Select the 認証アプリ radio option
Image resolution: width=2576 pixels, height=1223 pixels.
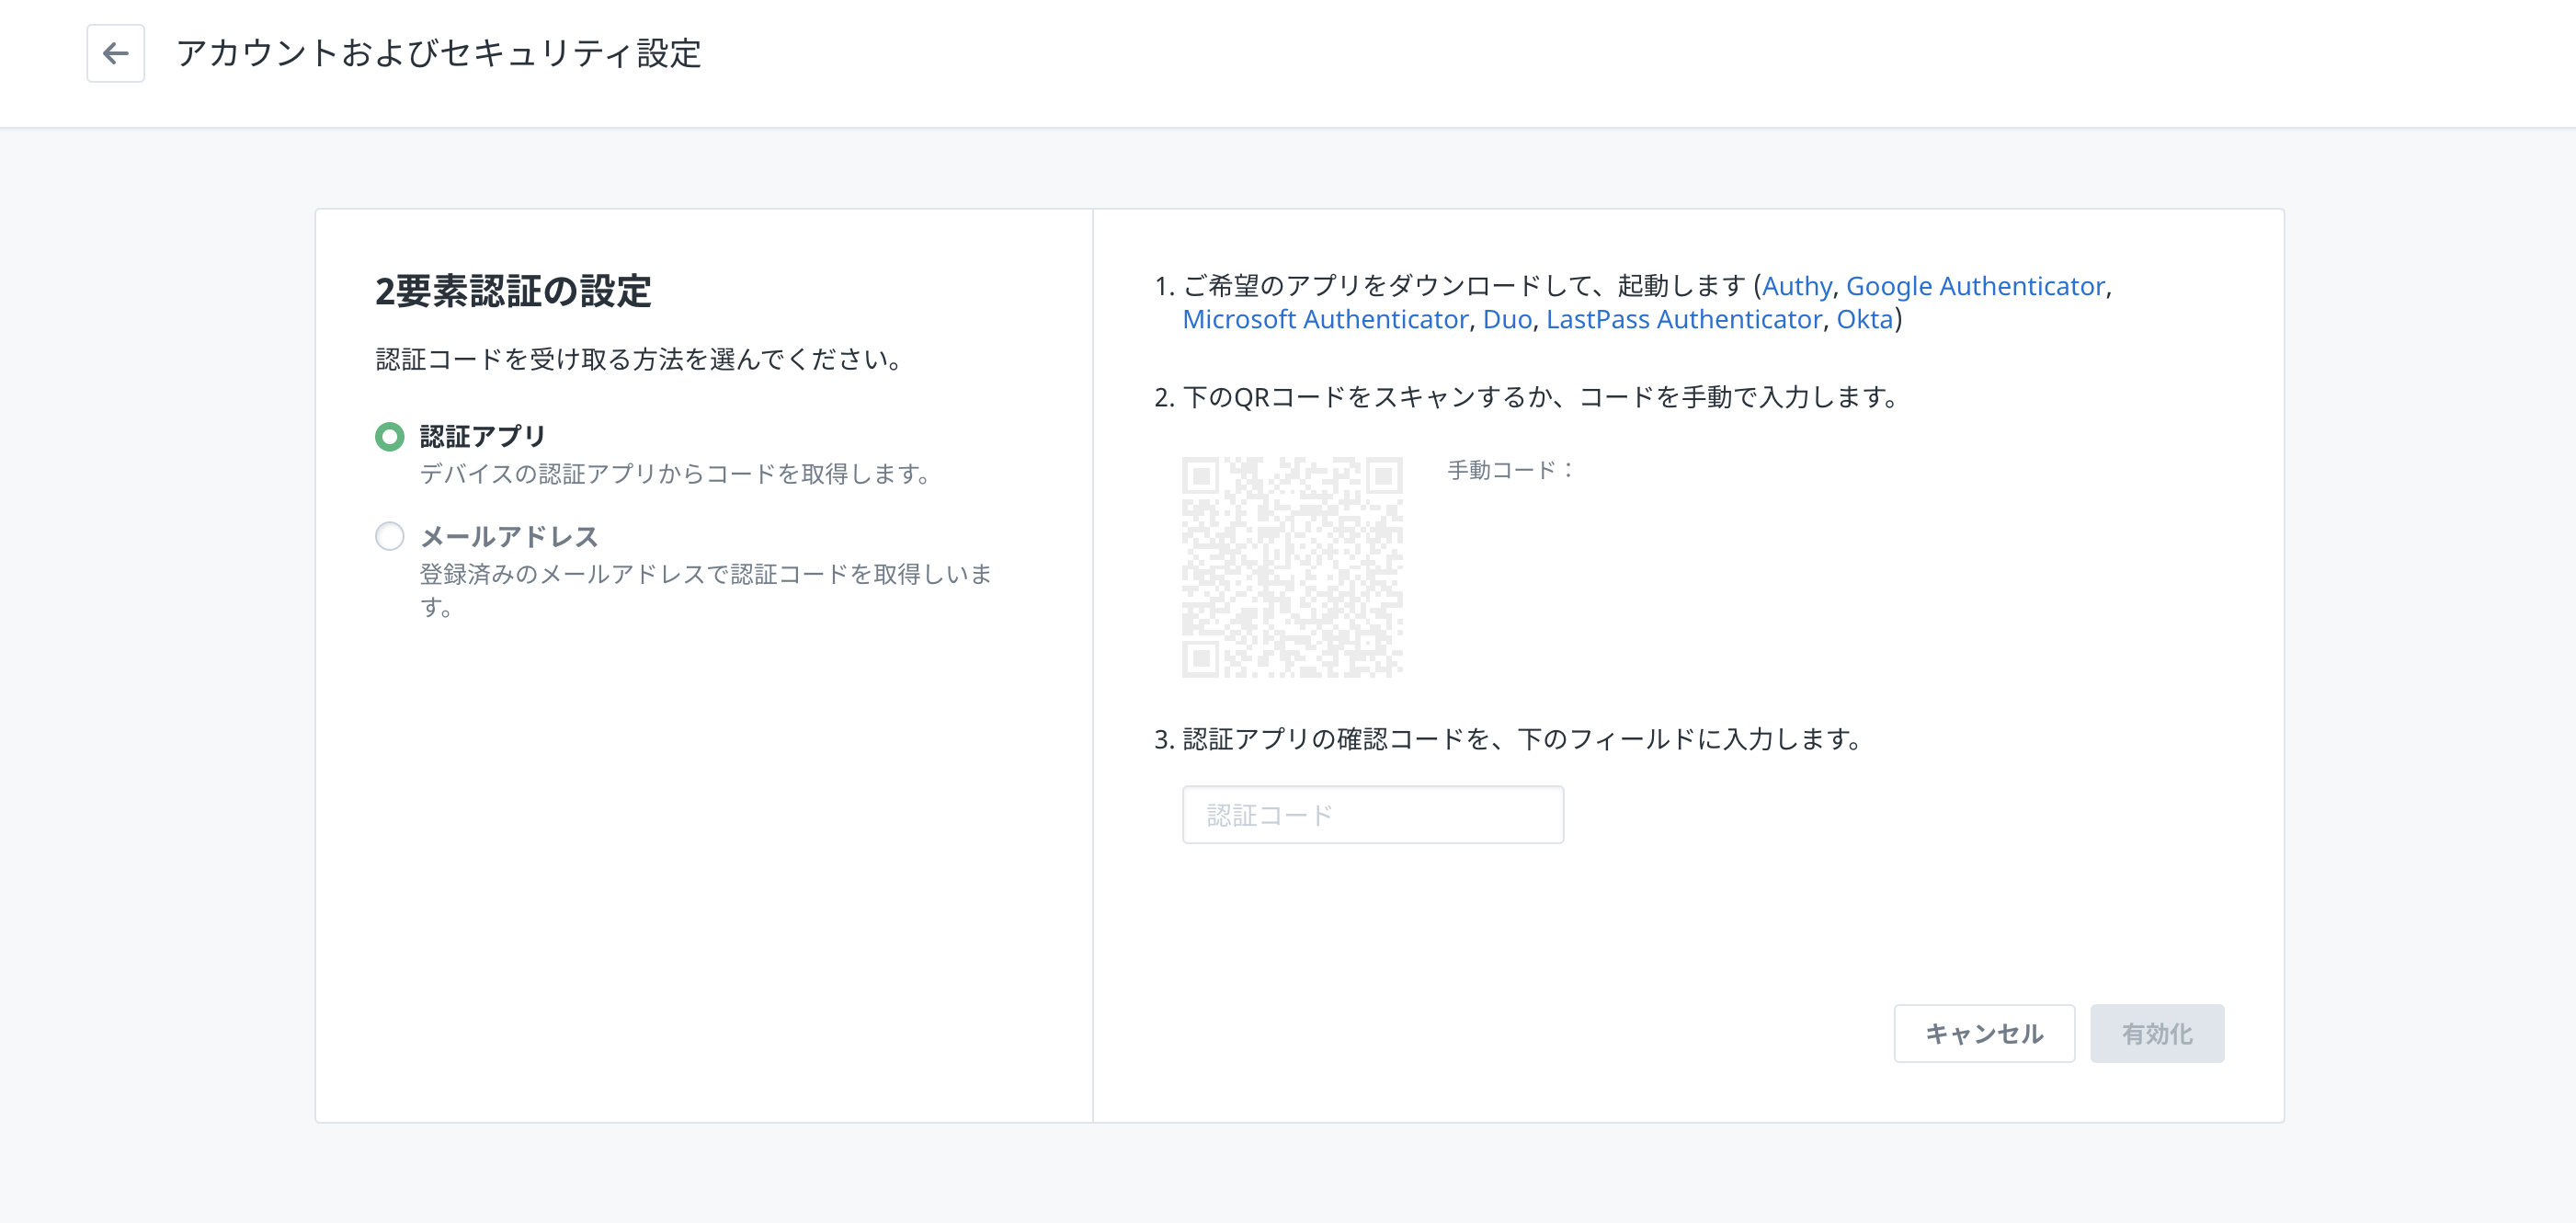(x=389, y=437)
